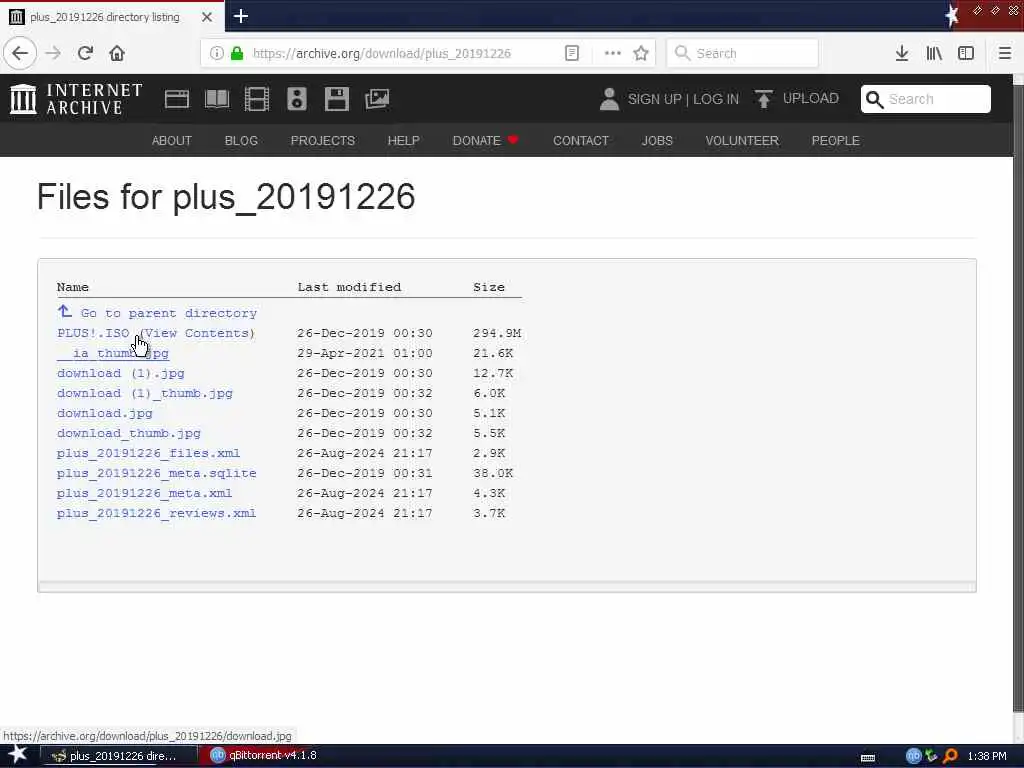Open the CONTACT menu item

click(x=581, y=140)
